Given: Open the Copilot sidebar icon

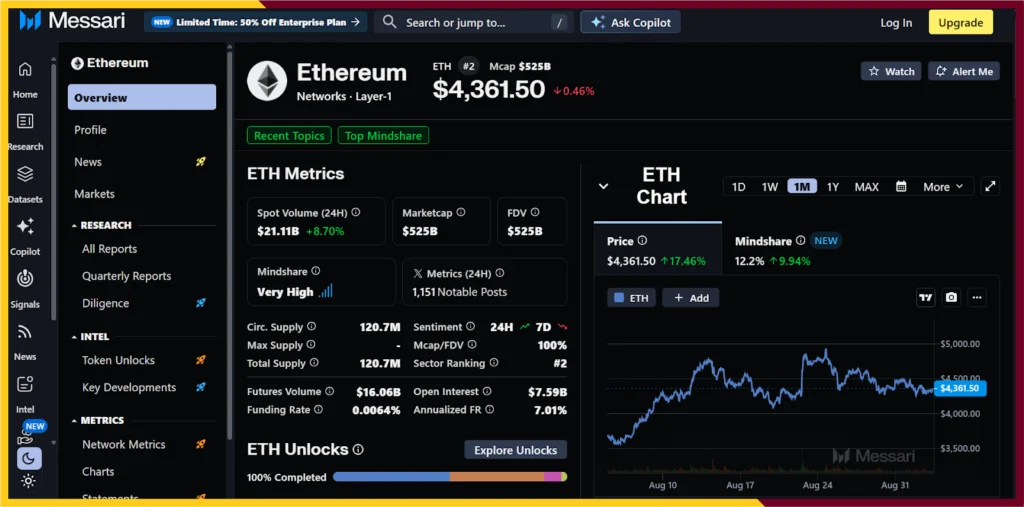Looking at the screenshot, I should [25, 236].
